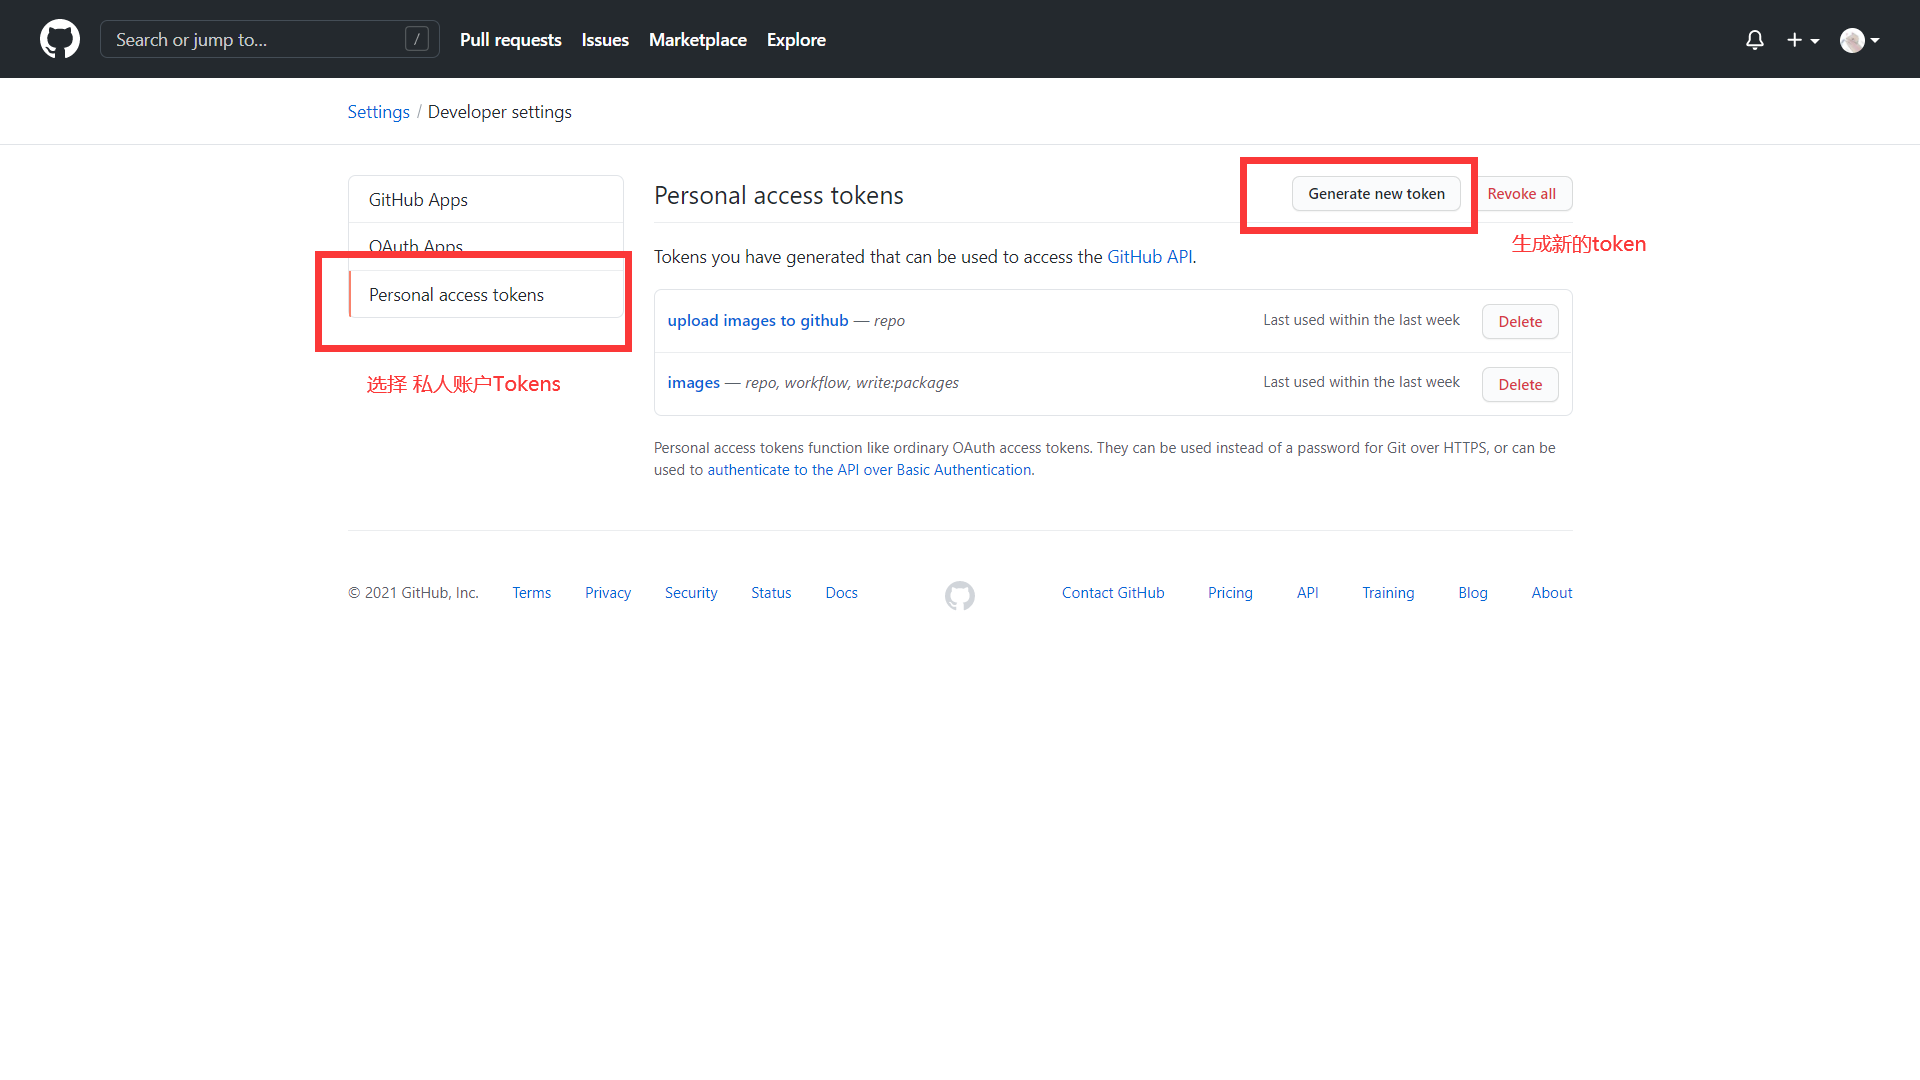Delete the images token
Image resolution: width=1920 pixels, height=1080 pixels.
(1520, 385)
